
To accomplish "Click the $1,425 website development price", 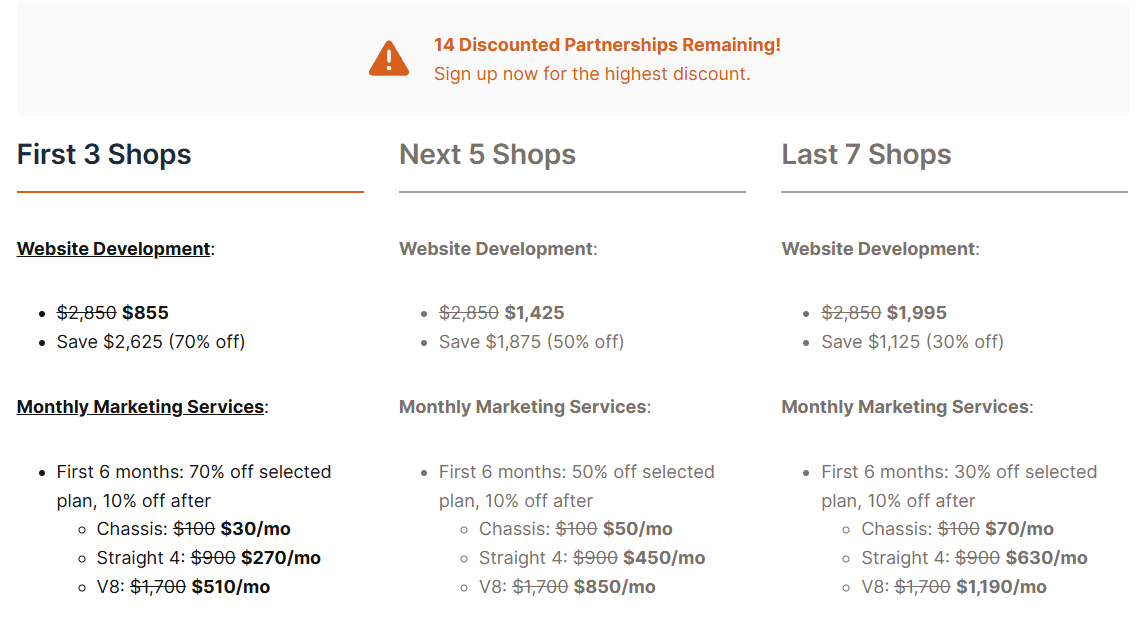I will tap(534, 313).
